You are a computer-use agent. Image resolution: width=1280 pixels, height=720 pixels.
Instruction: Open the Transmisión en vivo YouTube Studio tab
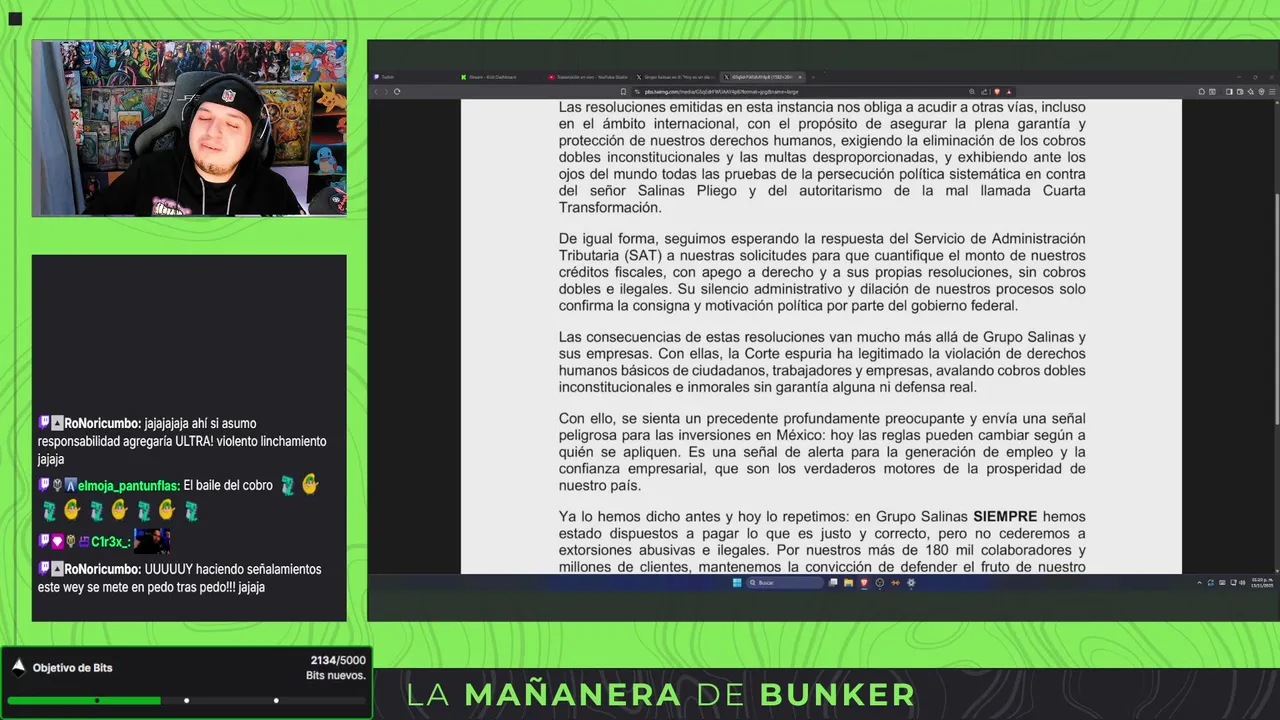[x=586, y=77]
